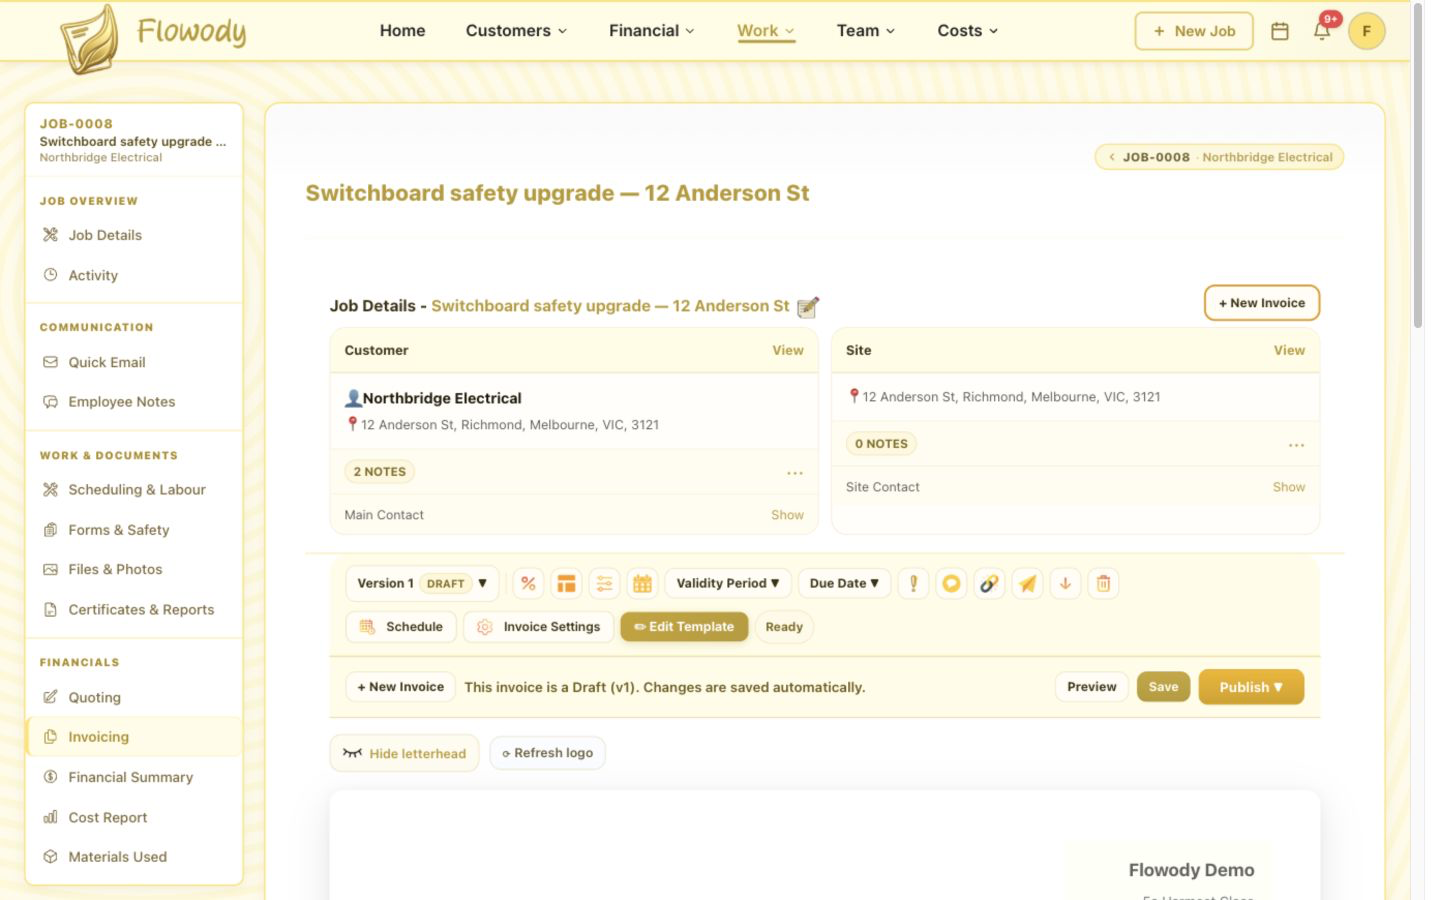1440x900 pixels.
Task: Click the Ready status toggle
Action: pyautogui.click(x=784, y=627)
